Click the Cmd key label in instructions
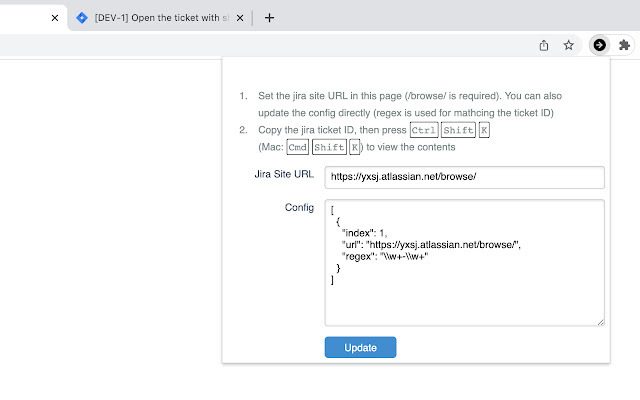Image resolution: width=640 pixels, height=400 pixels. pyautogui.click(x=297, y=148)
